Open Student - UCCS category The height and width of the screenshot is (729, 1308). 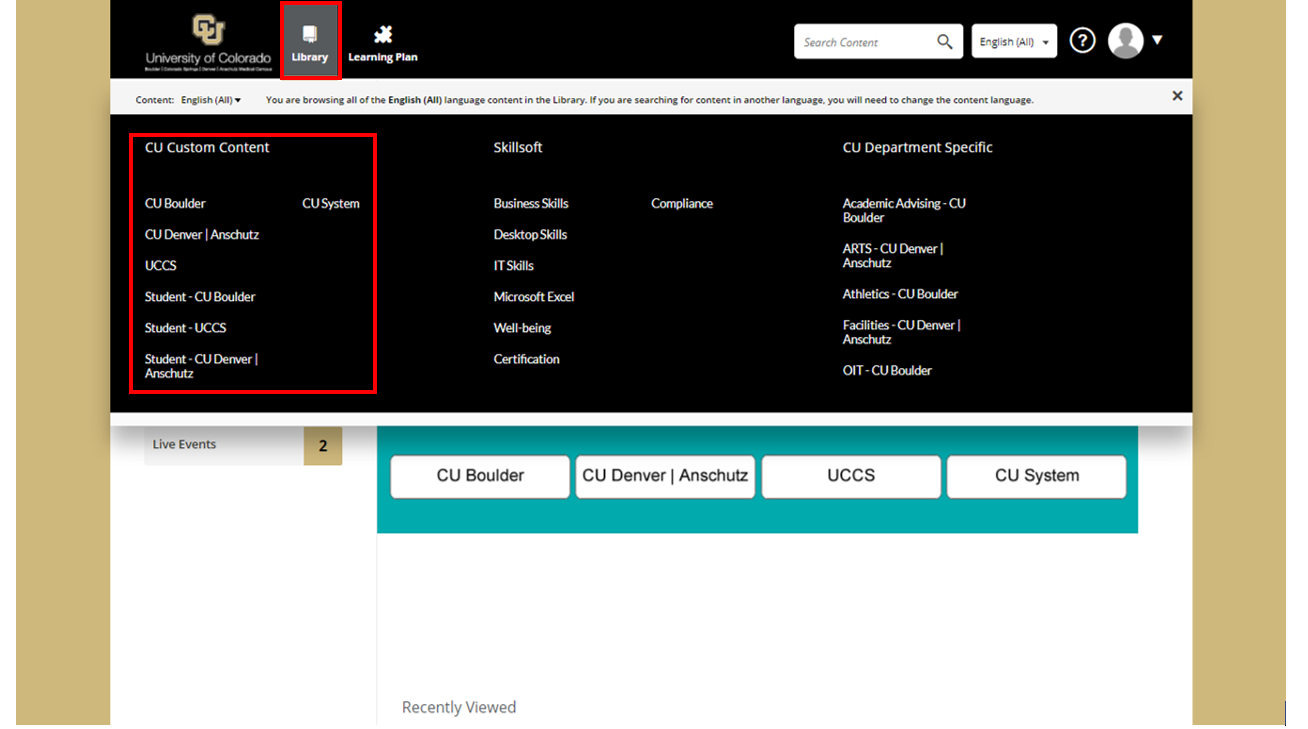point(185,327)
